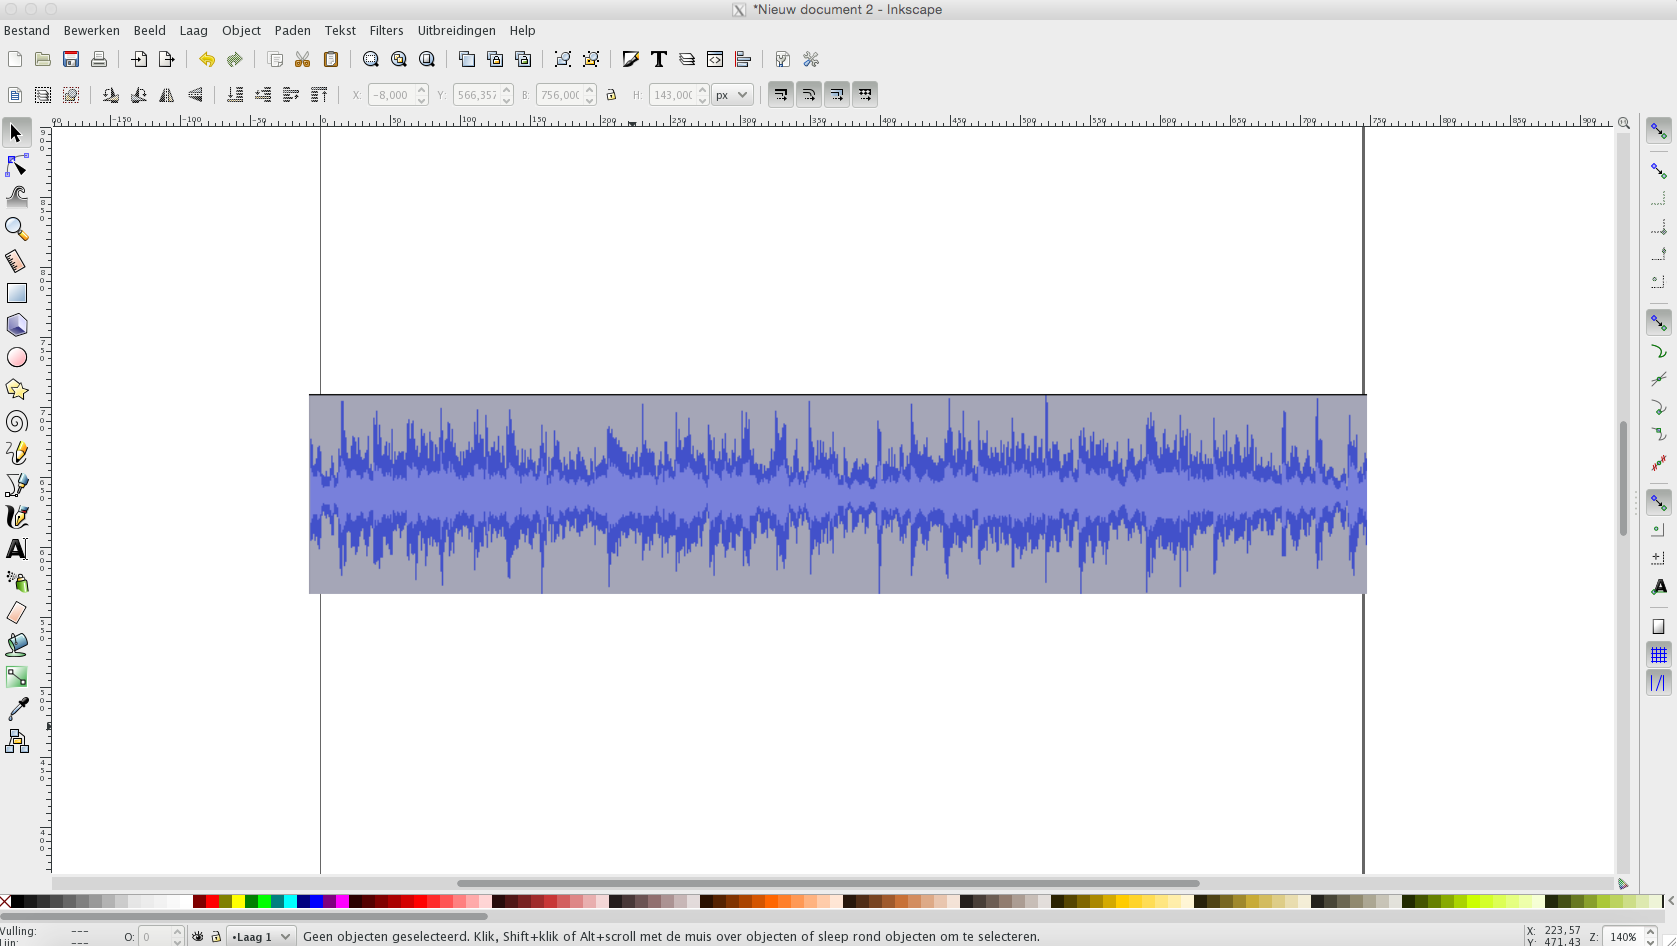Viewport: 1677px width, 946px height.
Task: Click the vertical canvas scrollbar thumb
Action: (x=1623, y=478)
